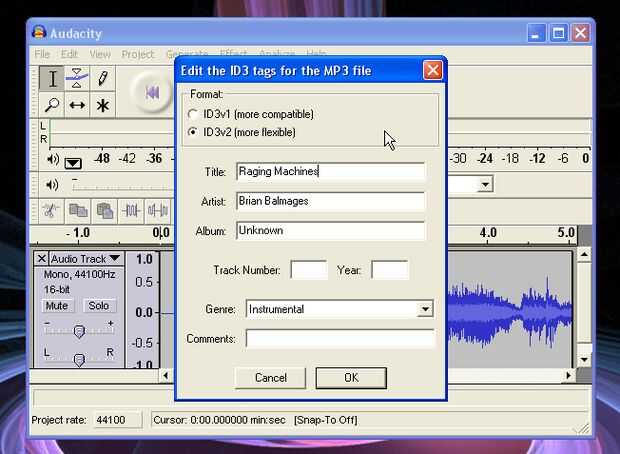Click horizontal scrollbar left arrow
The image size is (620, 454).
point(165,375)
